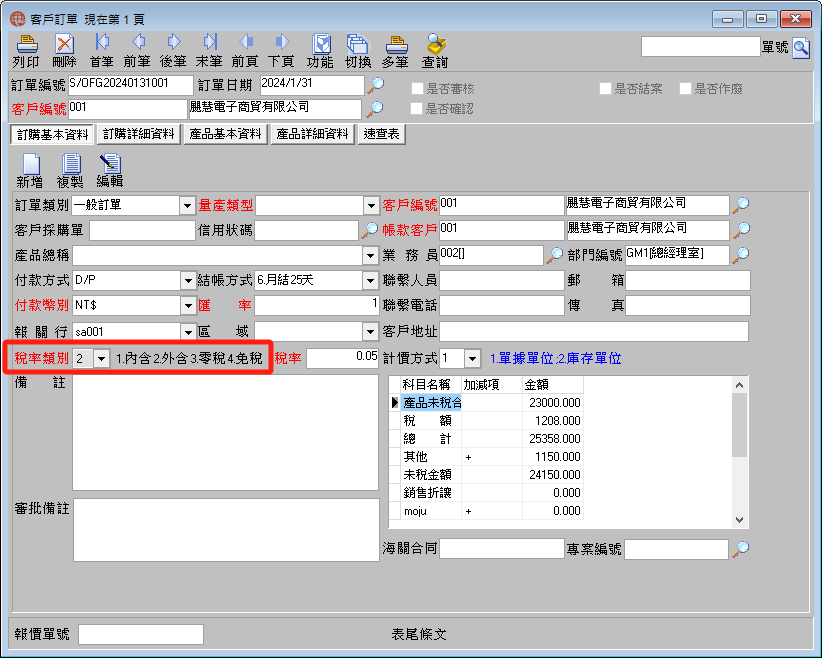Expand the 計價方式 dropdown
Screen dimensions: 822x658
[473, 359]
